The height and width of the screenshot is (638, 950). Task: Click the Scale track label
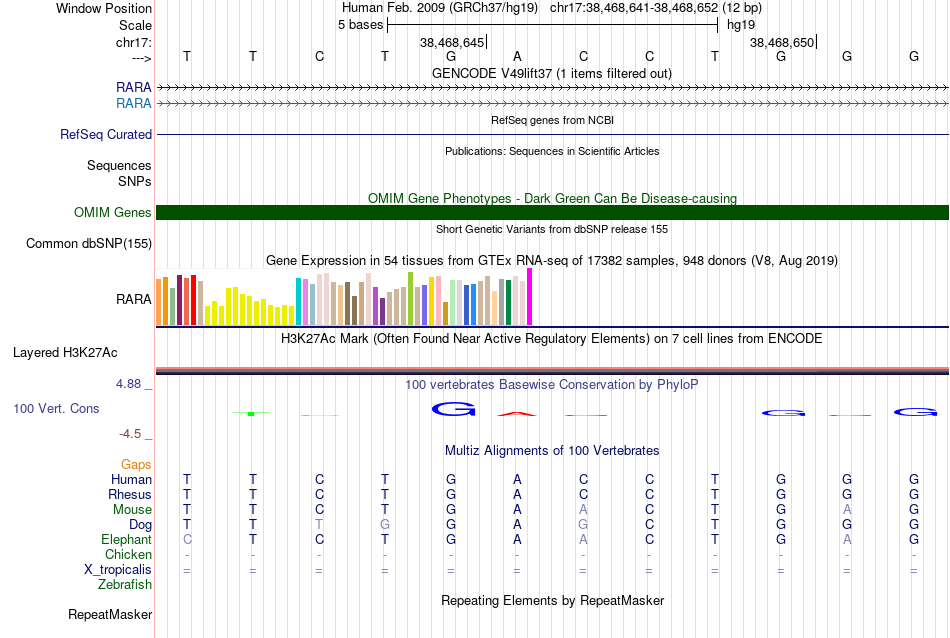click(135, 25)
